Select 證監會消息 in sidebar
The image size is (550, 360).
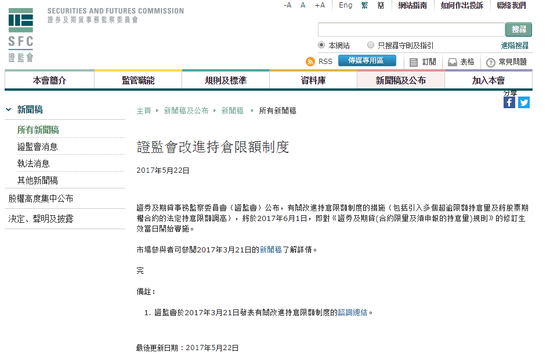[x=38, y=147]
